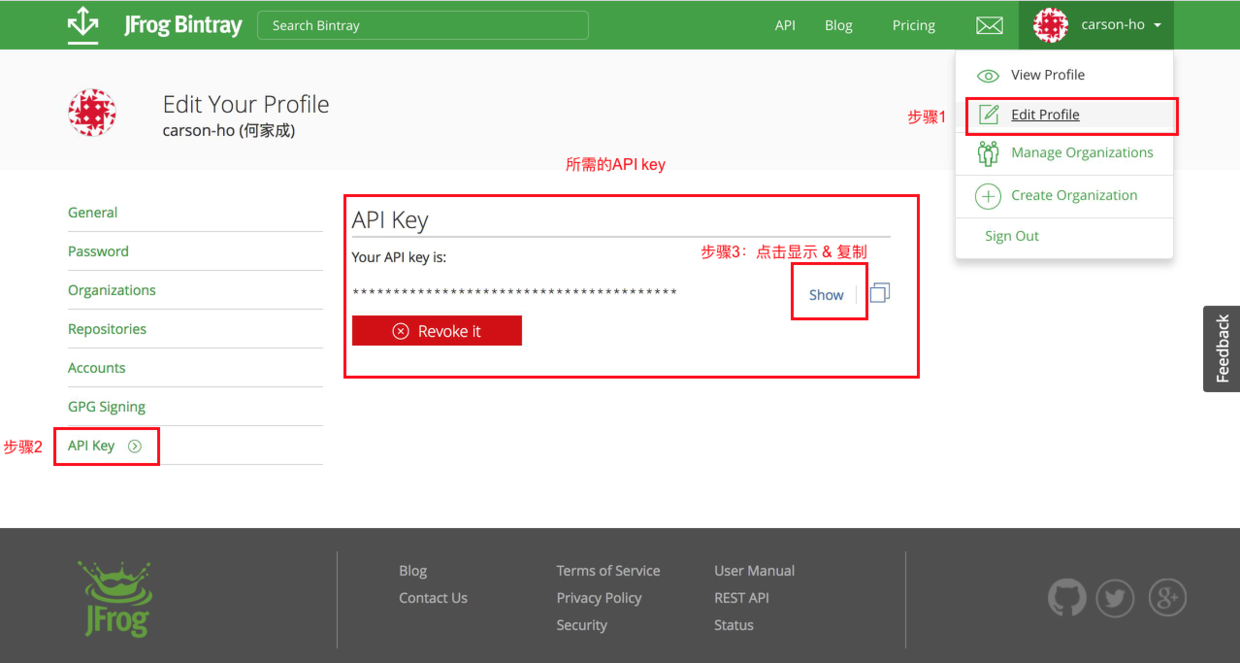
Task: Click Show to reveal the API key
Action: point(826,295)
